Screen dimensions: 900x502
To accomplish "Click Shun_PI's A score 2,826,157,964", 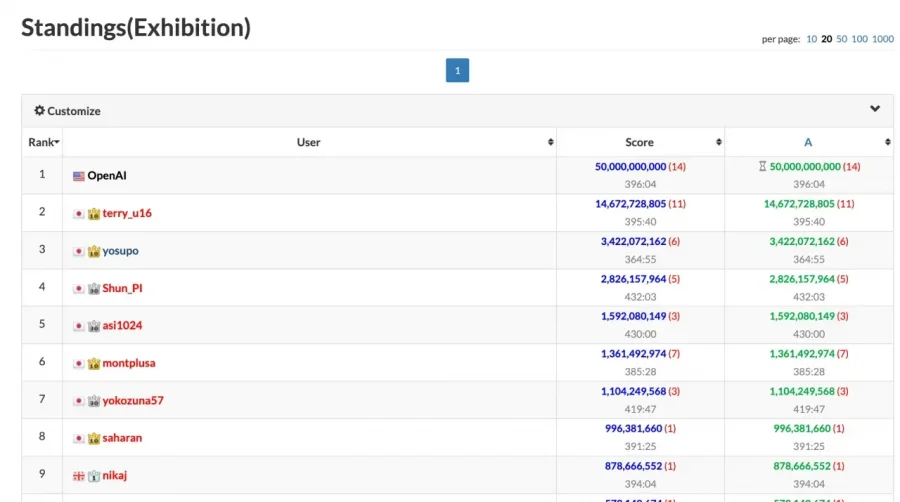I will [x=802, y=279].
